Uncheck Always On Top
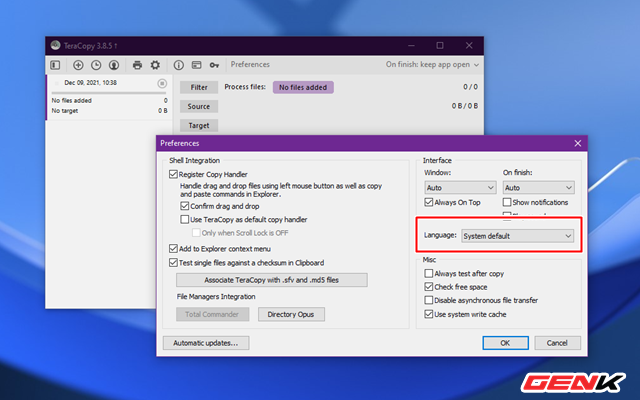Image resolution: width=640 pixels, height=400 pixels. point(429,202)
